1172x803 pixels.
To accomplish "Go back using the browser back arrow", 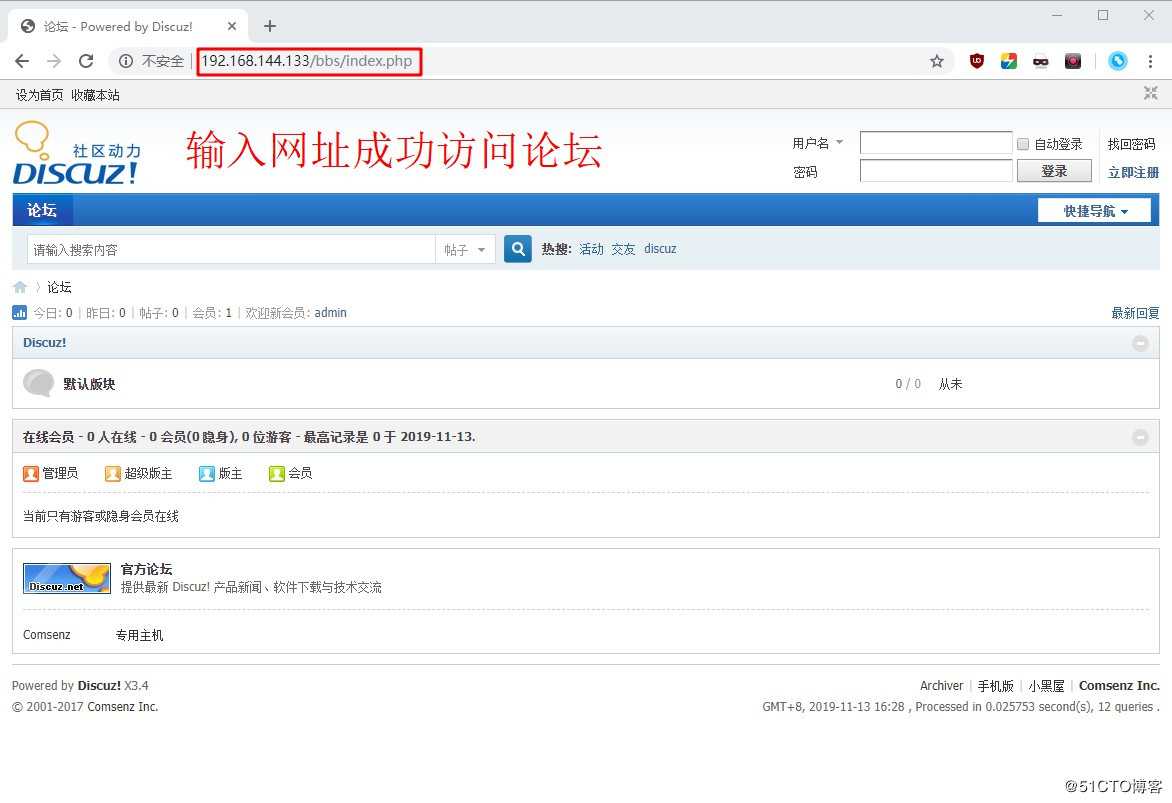I will click(22, 61).
